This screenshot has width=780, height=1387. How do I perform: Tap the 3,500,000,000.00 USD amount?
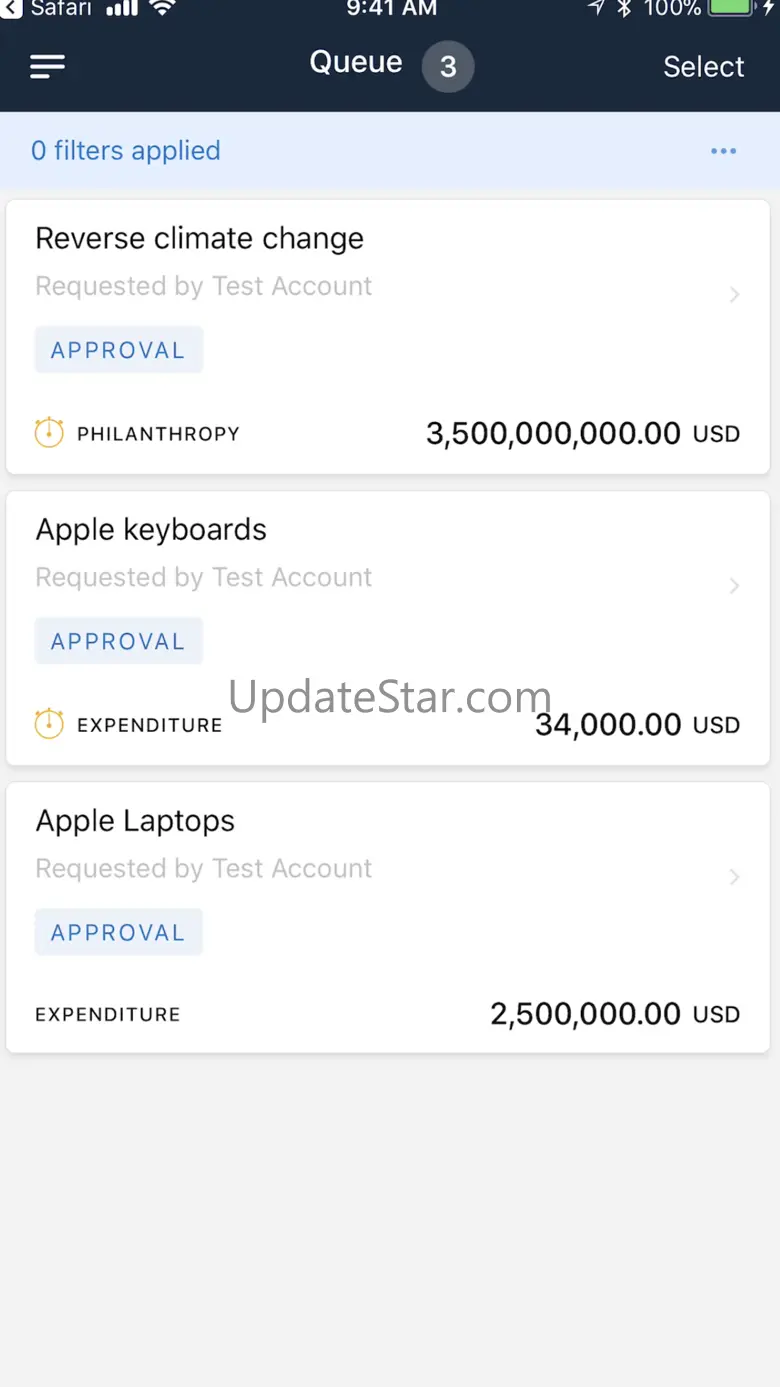point(582,433)
